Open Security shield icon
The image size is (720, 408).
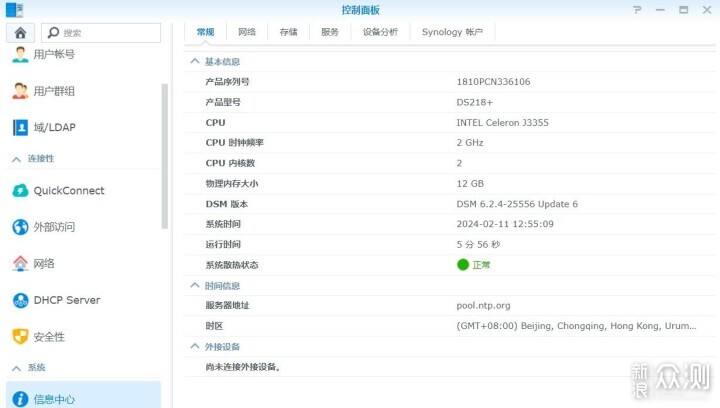point(20,336)
